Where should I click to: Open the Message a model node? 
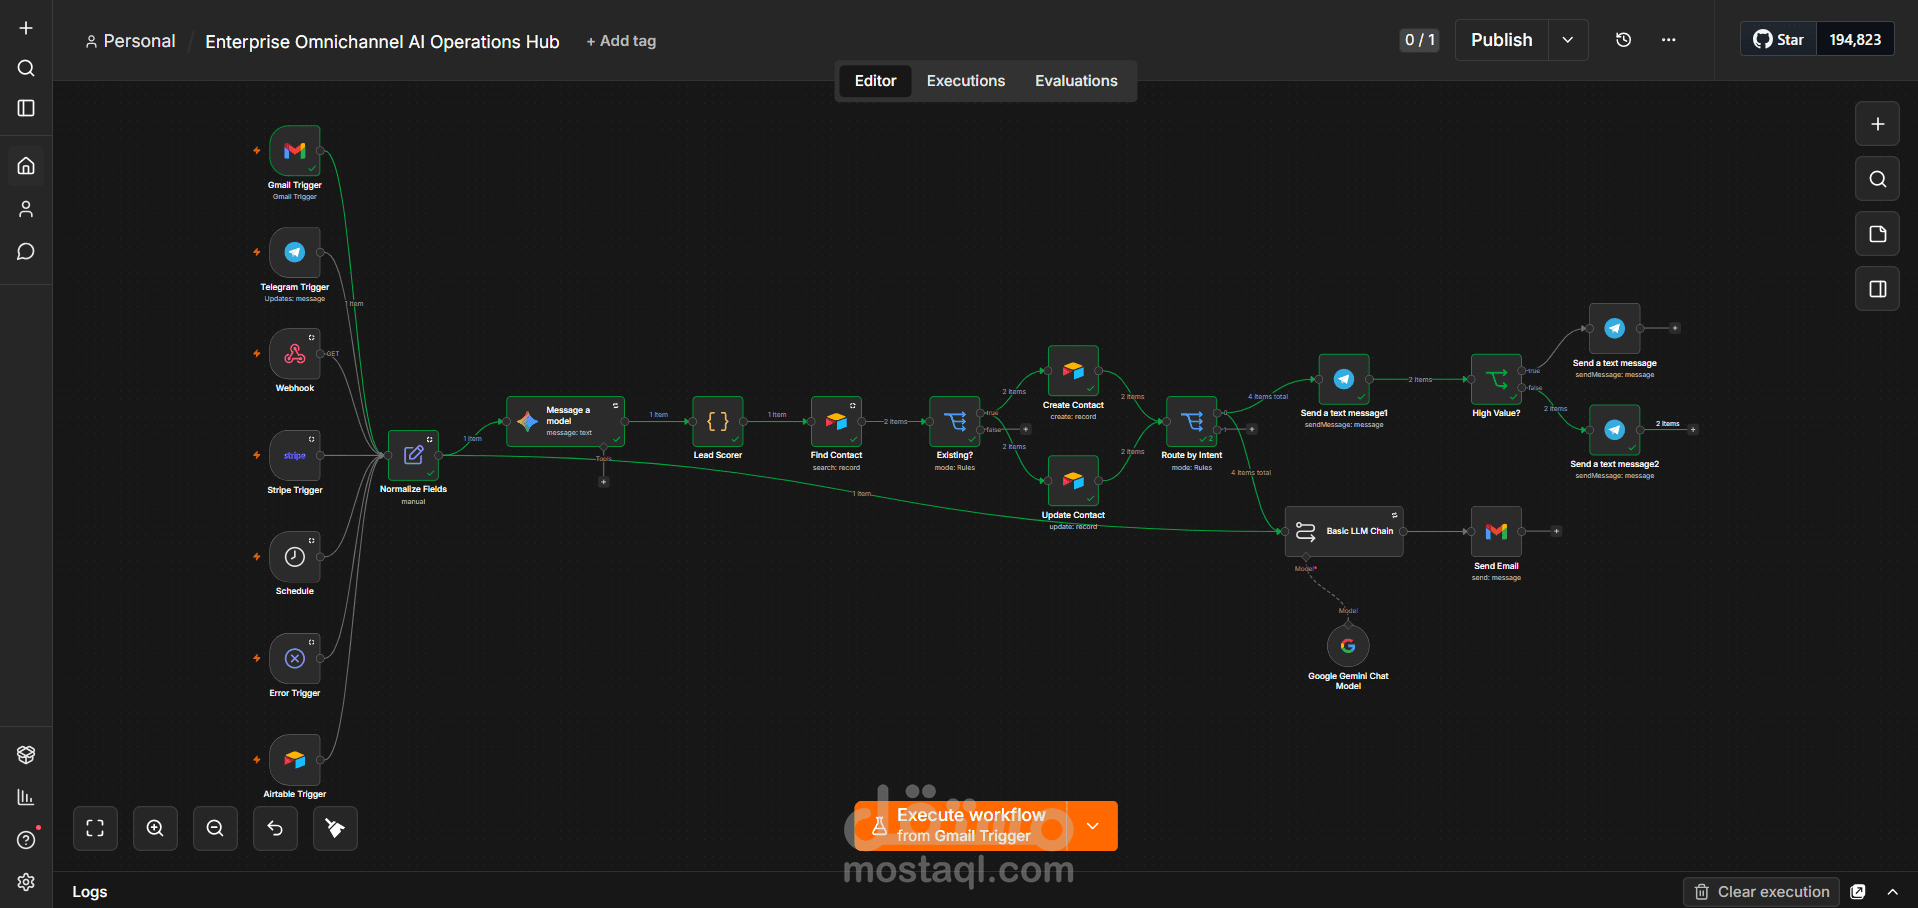click(x=565, y=421)
